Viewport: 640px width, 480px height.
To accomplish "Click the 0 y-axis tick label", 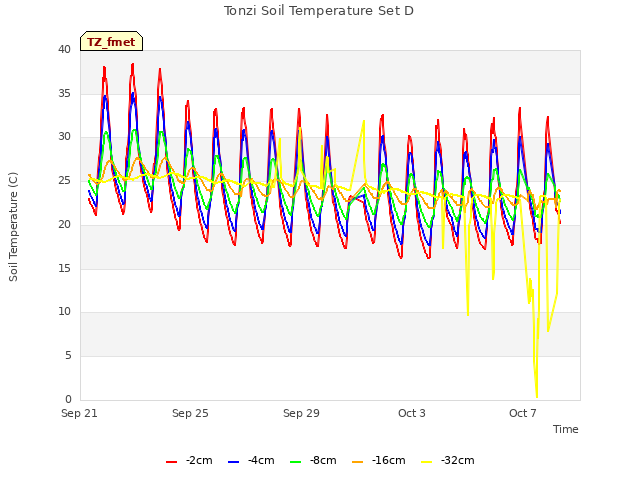I will 68,399.
